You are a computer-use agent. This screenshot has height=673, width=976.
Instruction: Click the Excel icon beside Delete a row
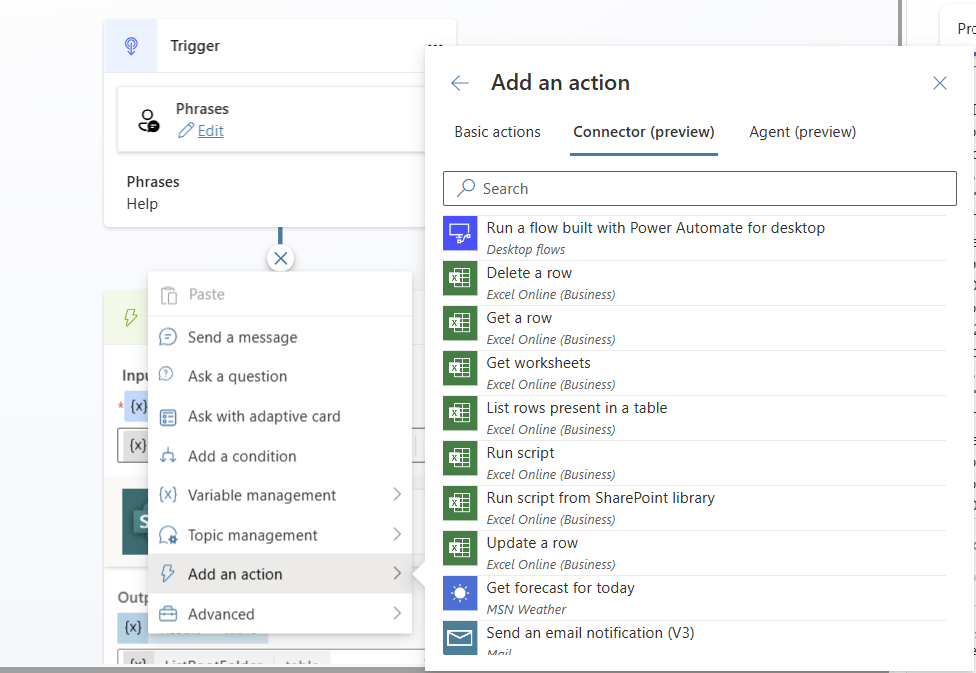click(x=460, y=279)
